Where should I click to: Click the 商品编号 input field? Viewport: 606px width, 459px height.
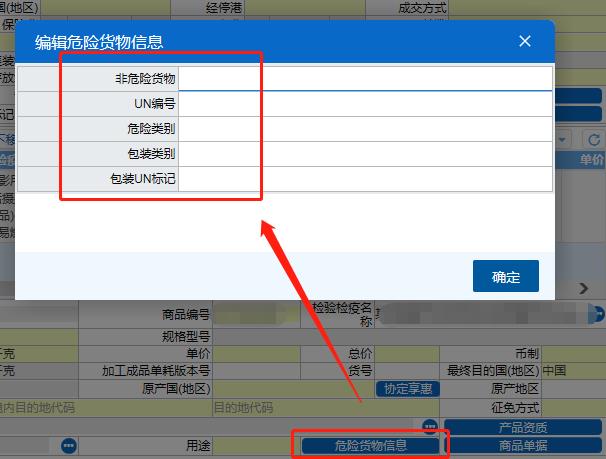(x=255, y=315)
